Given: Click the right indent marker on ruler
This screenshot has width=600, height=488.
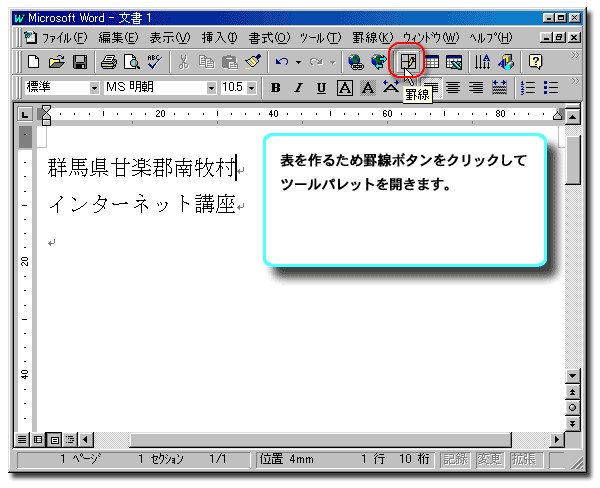Looking at the screenshot, I should pos(558,115).
